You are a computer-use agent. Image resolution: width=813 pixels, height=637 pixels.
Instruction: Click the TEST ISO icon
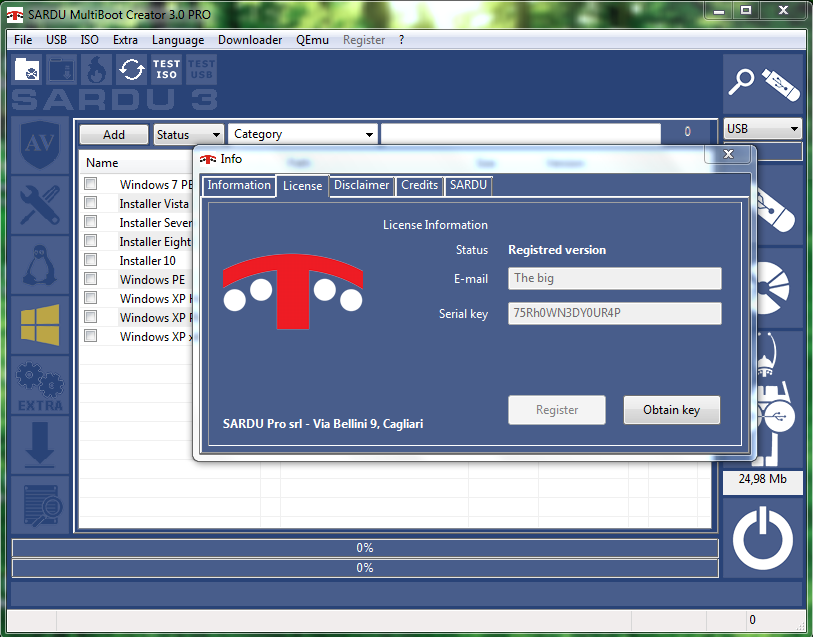(166, 69)
